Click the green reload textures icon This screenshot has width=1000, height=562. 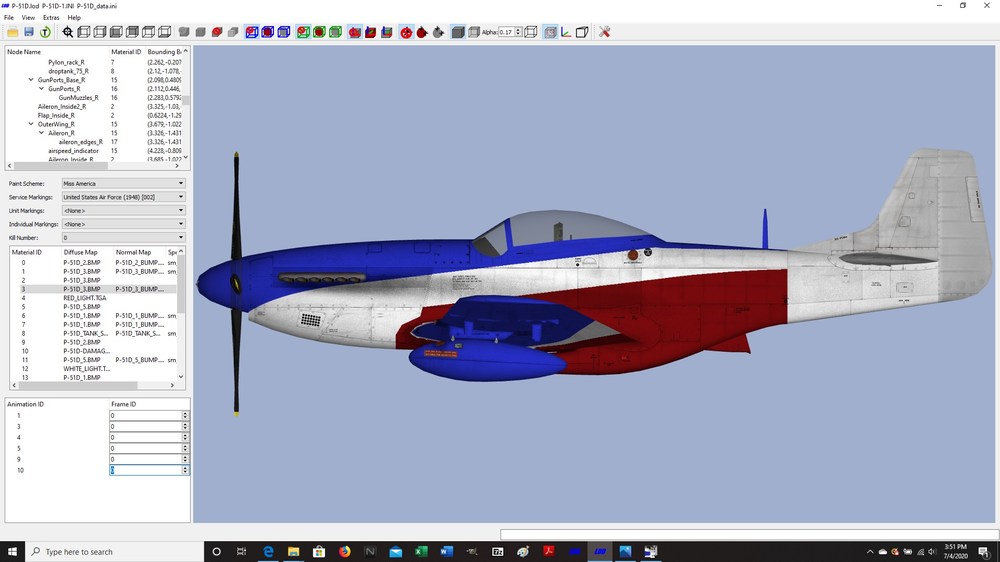point(45,32)
